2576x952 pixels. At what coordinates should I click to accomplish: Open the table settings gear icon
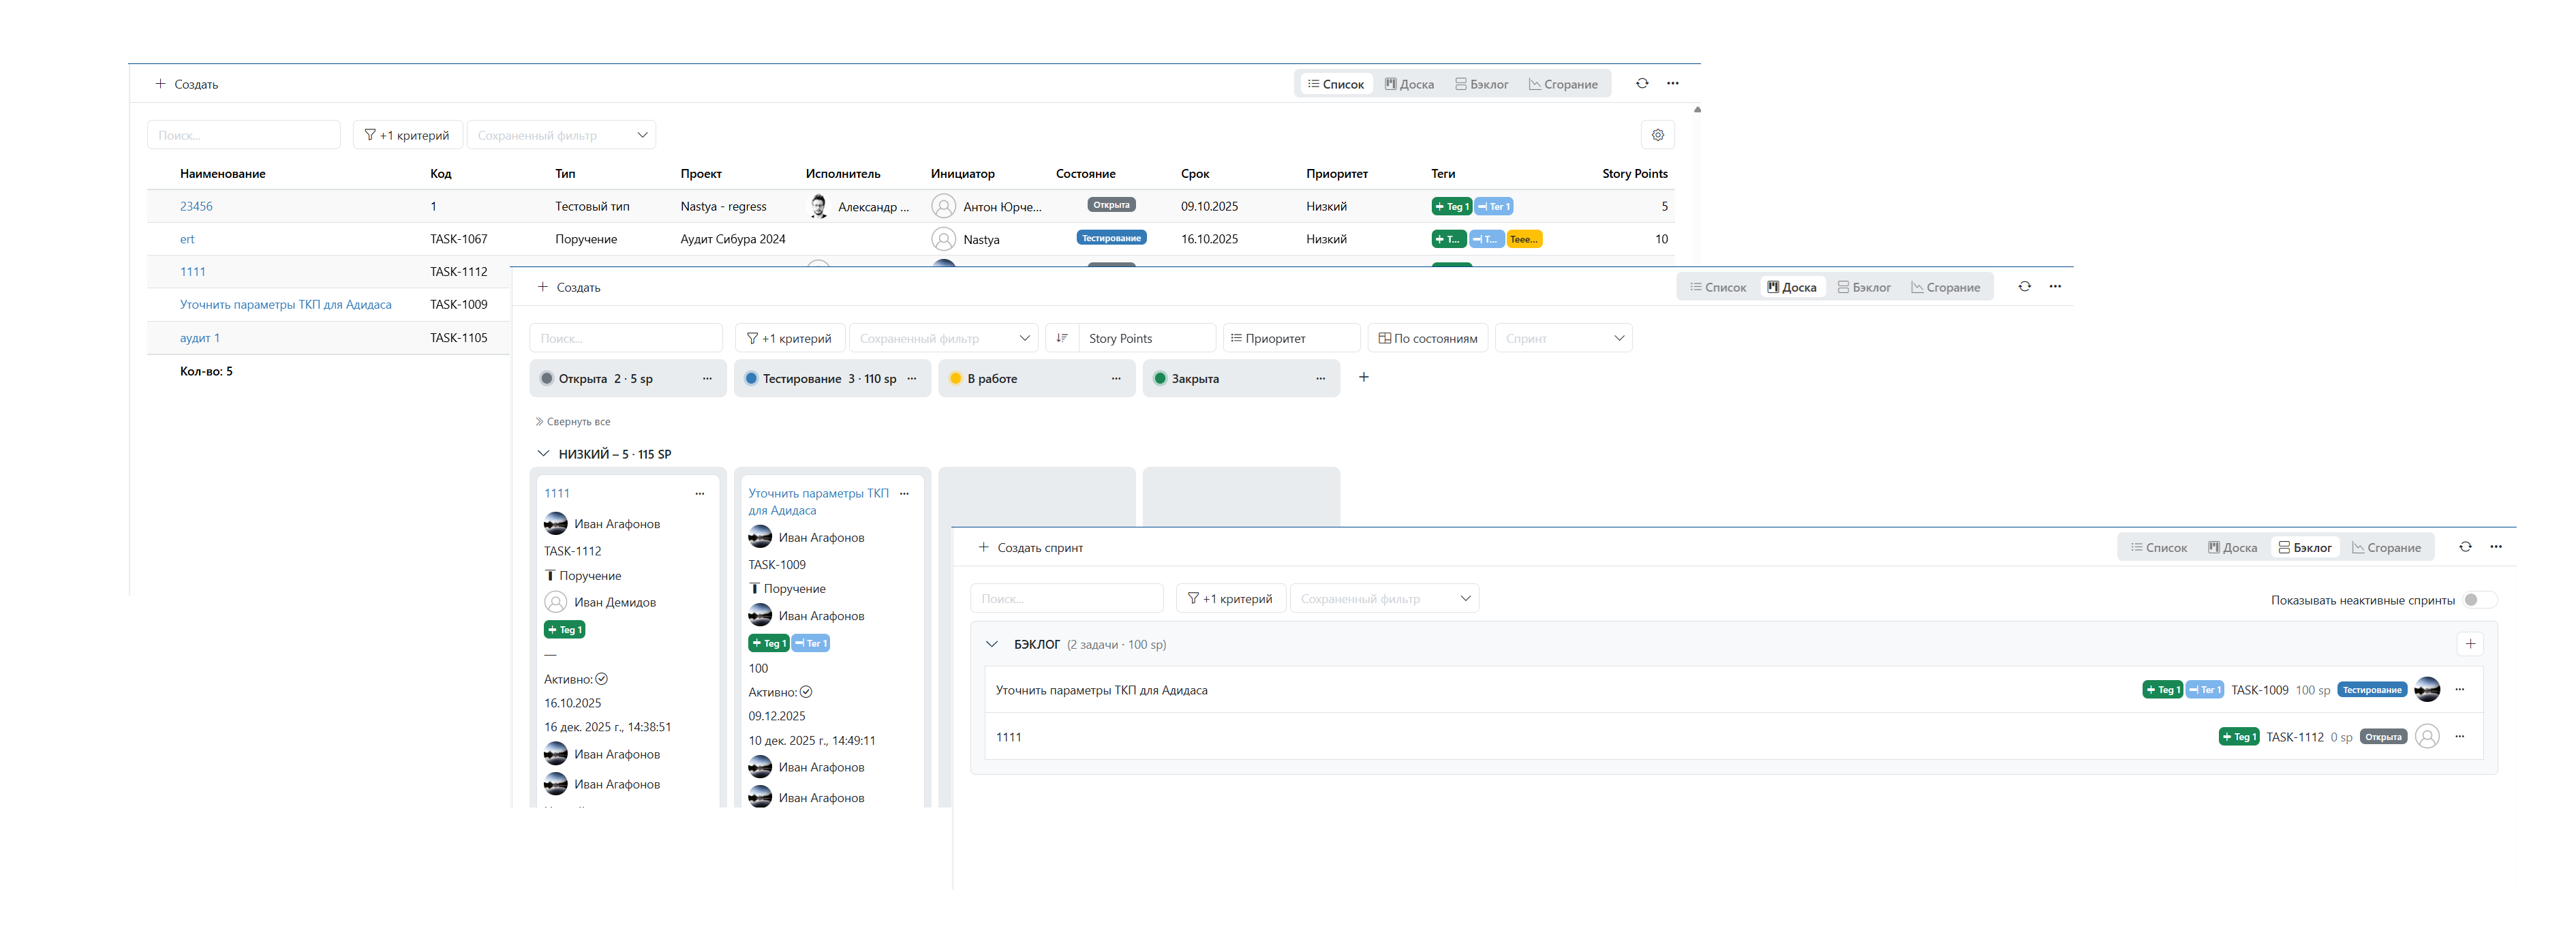pyautogui.click(x=1657, y=135)
